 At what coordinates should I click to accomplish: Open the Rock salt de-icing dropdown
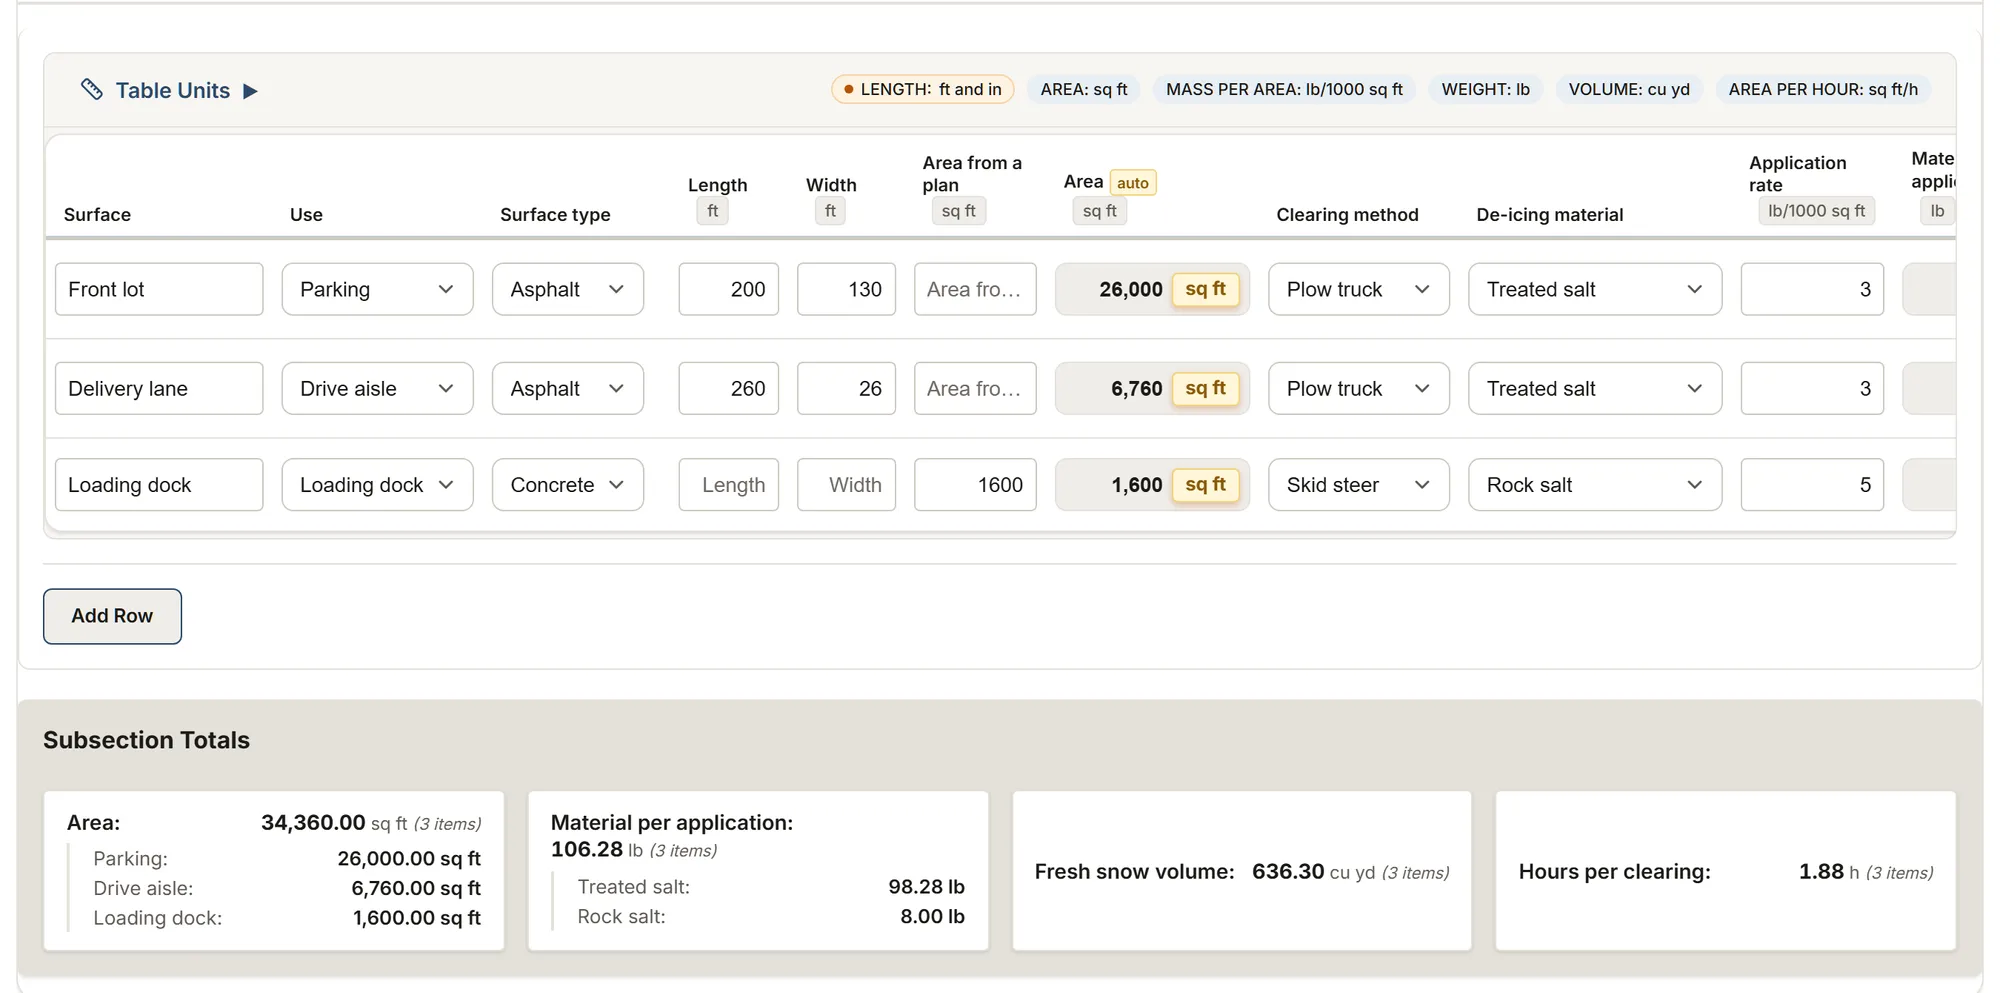click(x=1595, y=485)
